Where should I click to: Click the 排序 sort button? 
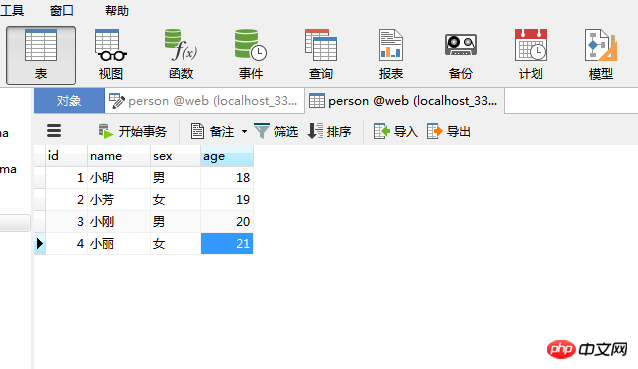pyautogui.click(x=330, y=131)
